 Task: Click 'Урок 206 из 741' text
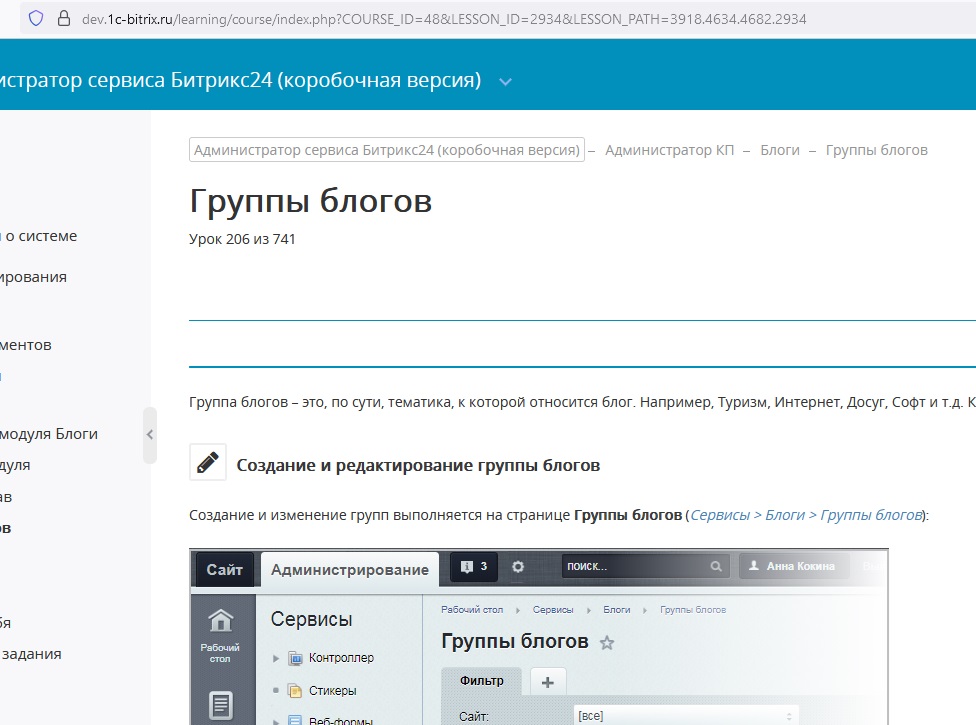(242, 239)
